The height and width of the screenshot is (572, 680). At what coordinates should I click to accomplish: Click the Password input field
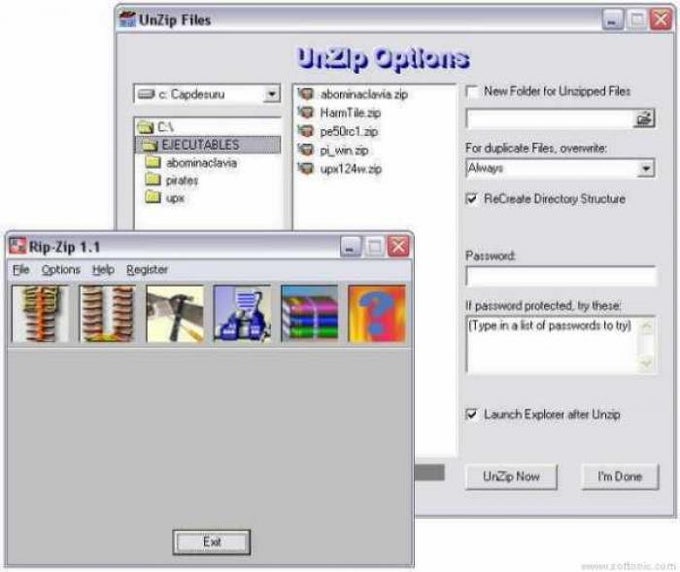[561, 276]
